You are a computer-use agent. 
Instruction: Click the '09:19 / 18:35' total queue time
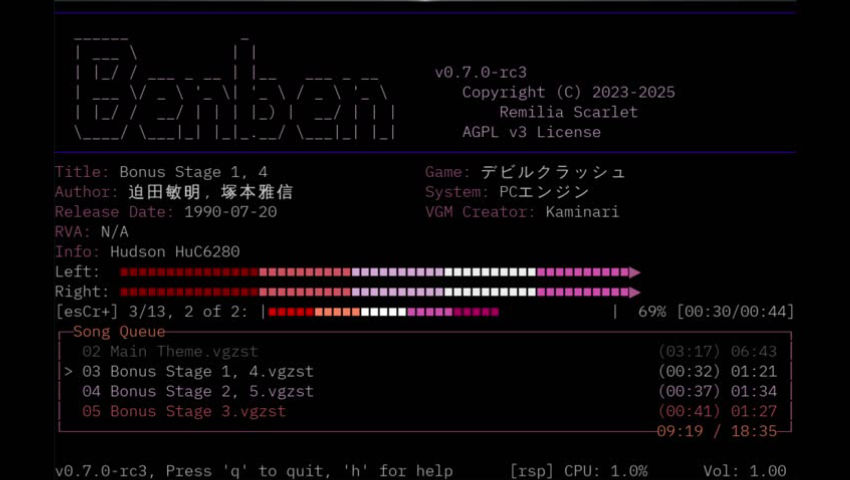coord(717,431)
